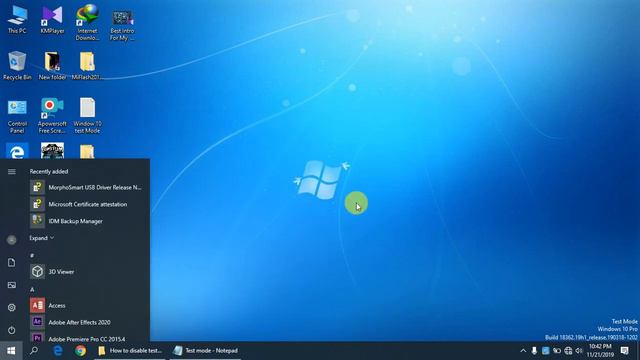Launch Apowersoft Free Screen recorder shortcut
640x360 pixels.
(x=52, y=116)
